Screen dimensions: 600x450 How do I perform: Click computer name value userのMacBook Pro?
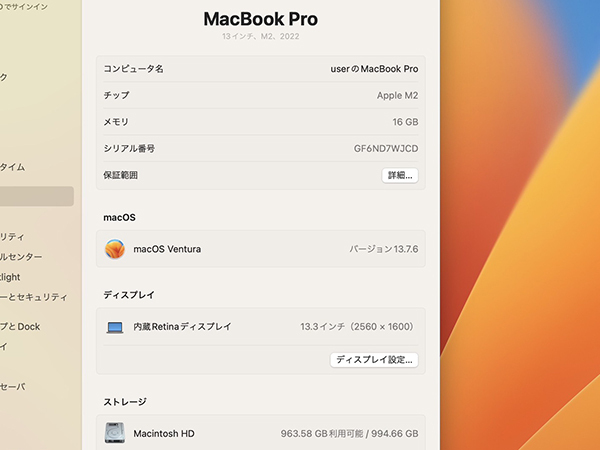point(374,69)
